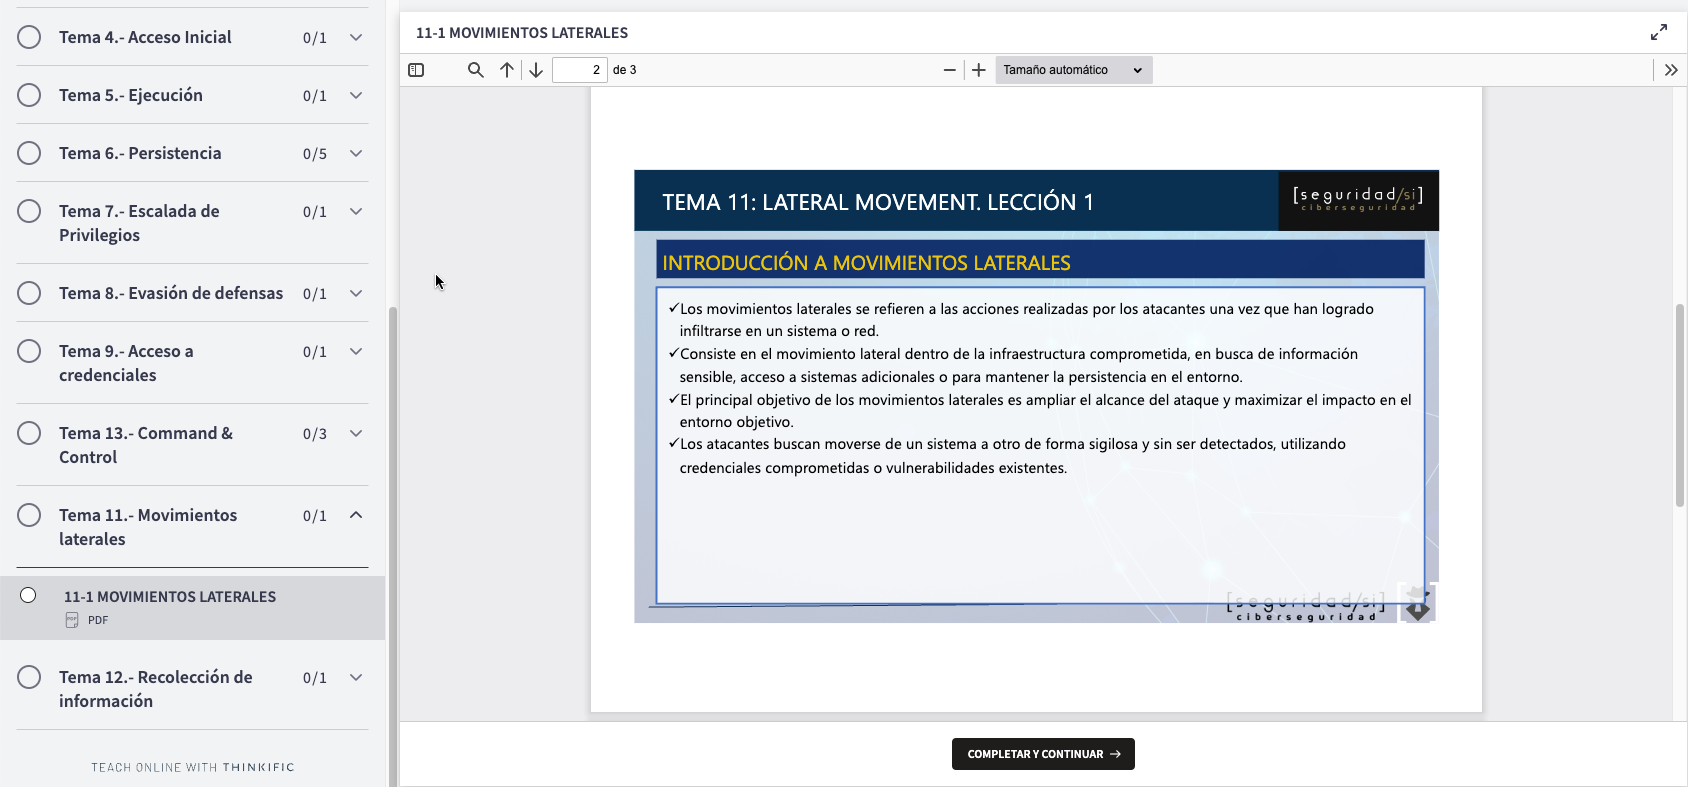The image size is (1688, 787).
Task: Go to previous page with up arrow
Action: tap(507, 70)
